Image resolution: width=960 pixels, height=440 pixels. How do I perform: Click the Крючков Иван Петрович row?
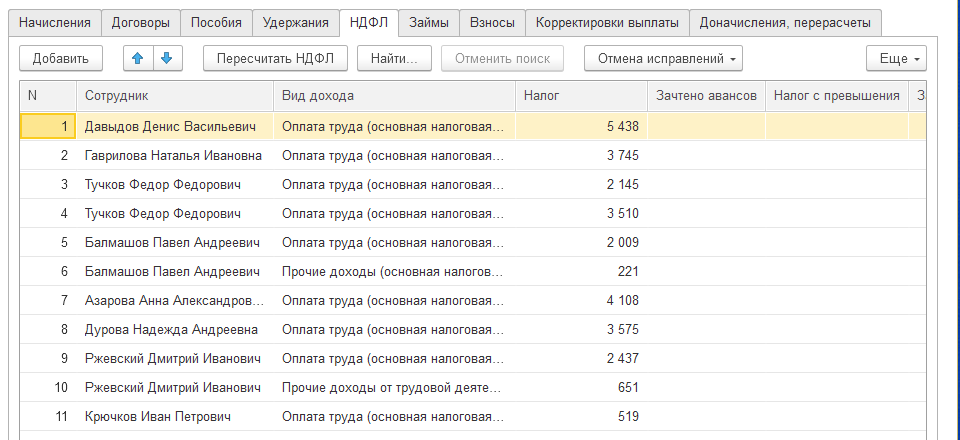click(158, 416)
